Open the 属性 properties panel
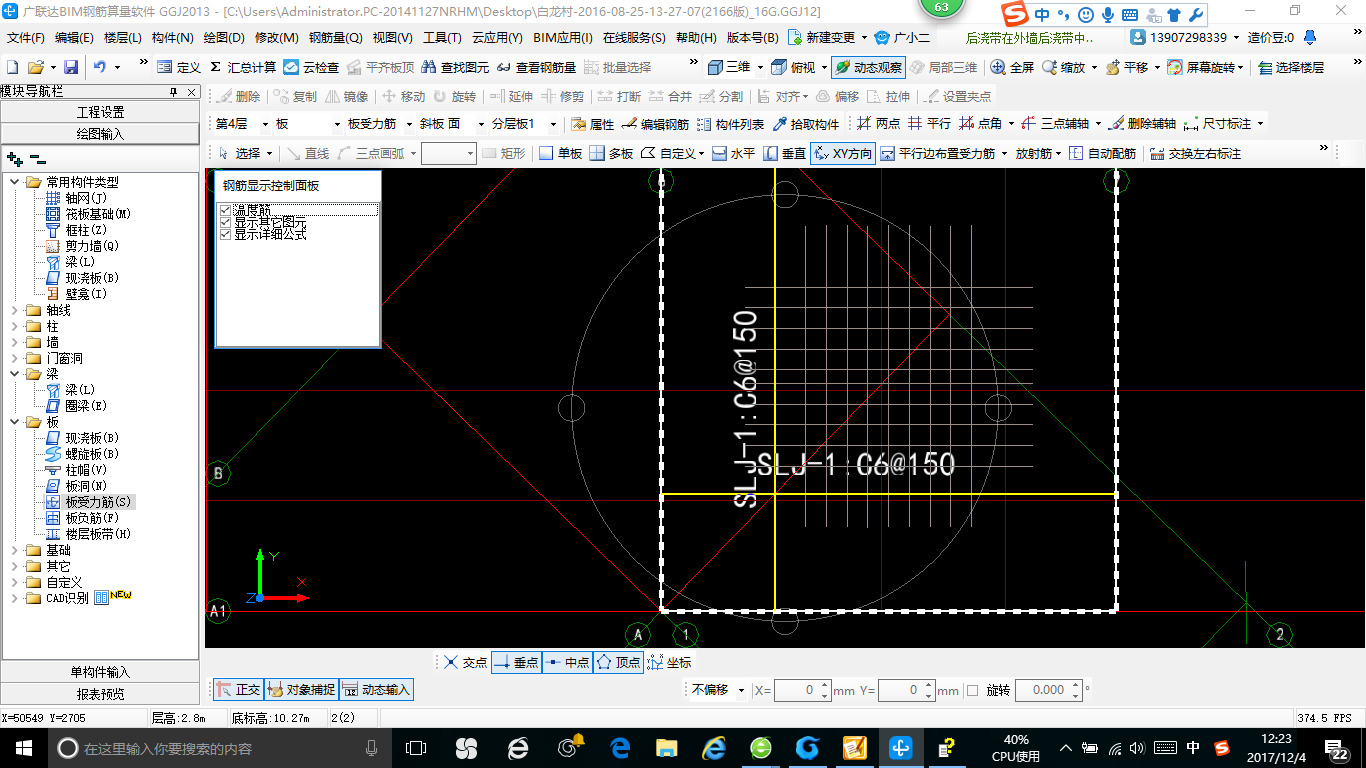1366x768 pixels. pyautogui.click(x=592, y=124)
